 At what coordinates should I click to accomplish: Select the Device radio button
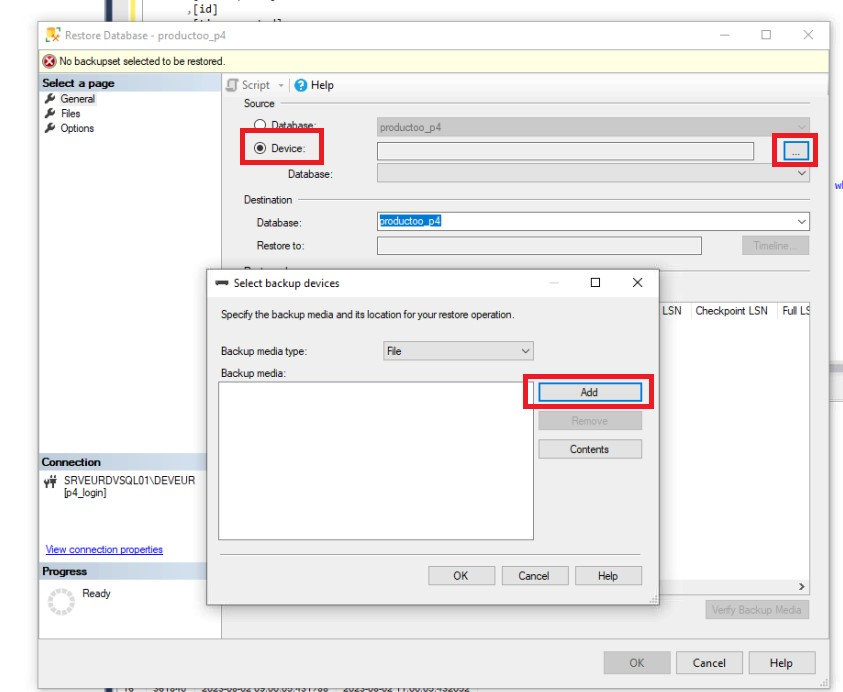click(261, 149)
